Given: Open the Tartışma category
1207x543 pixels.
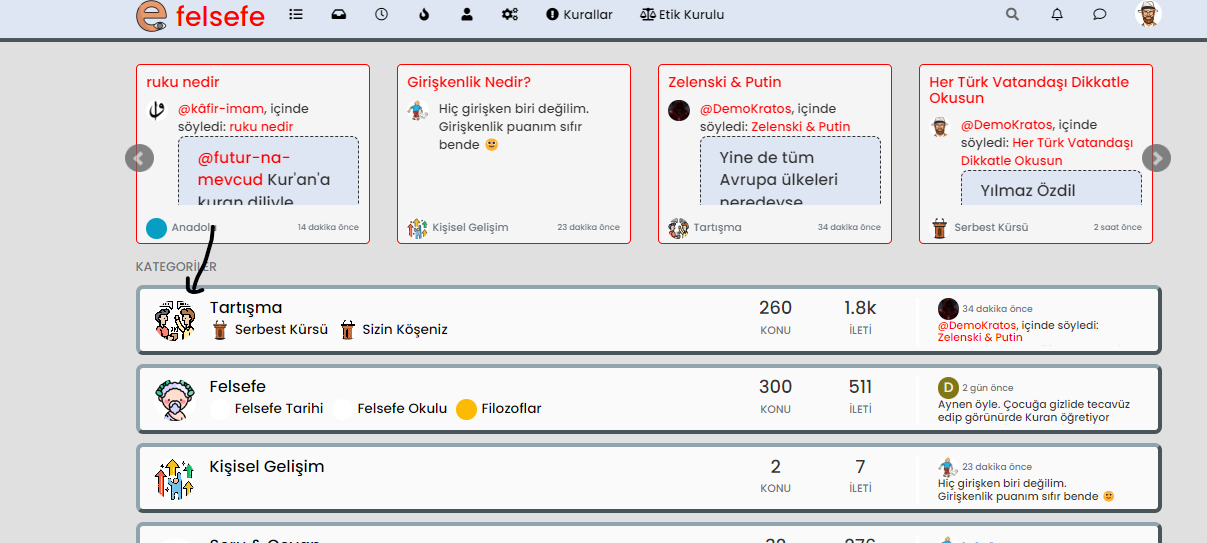Looking at the screenshot, I should tap(246, 308).
